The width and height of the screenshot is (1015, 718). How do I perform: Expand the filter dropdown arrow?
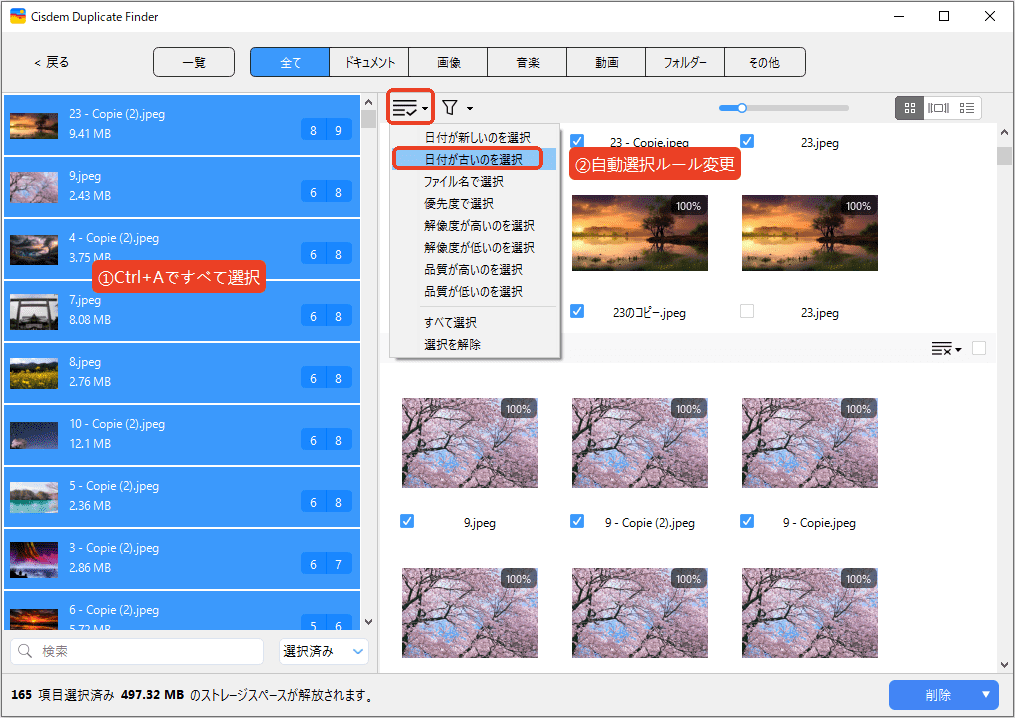[x=470, y=108]
